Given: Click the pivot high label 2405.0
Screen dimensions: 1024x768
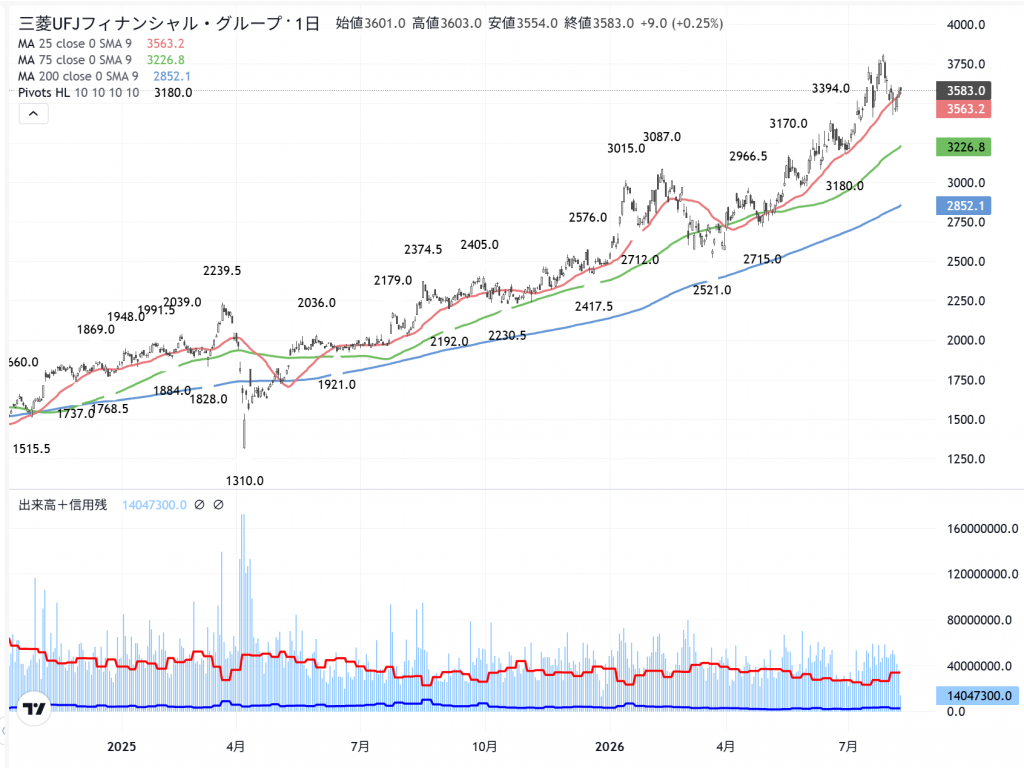Looking at the screenshot, I should pos(479,245).
